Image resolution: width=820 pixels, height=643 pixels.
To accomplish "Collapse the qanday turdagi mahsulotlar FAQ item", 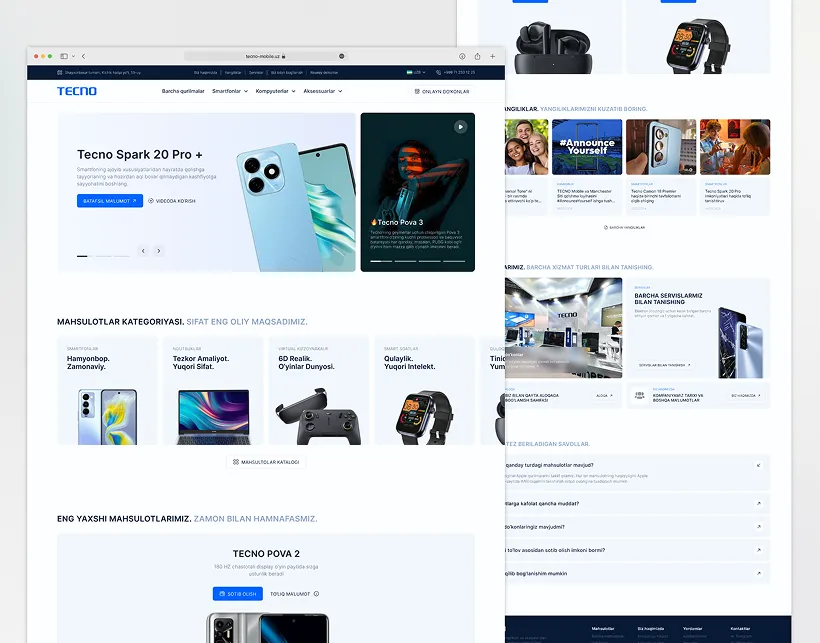I will (x=758, y=465).
